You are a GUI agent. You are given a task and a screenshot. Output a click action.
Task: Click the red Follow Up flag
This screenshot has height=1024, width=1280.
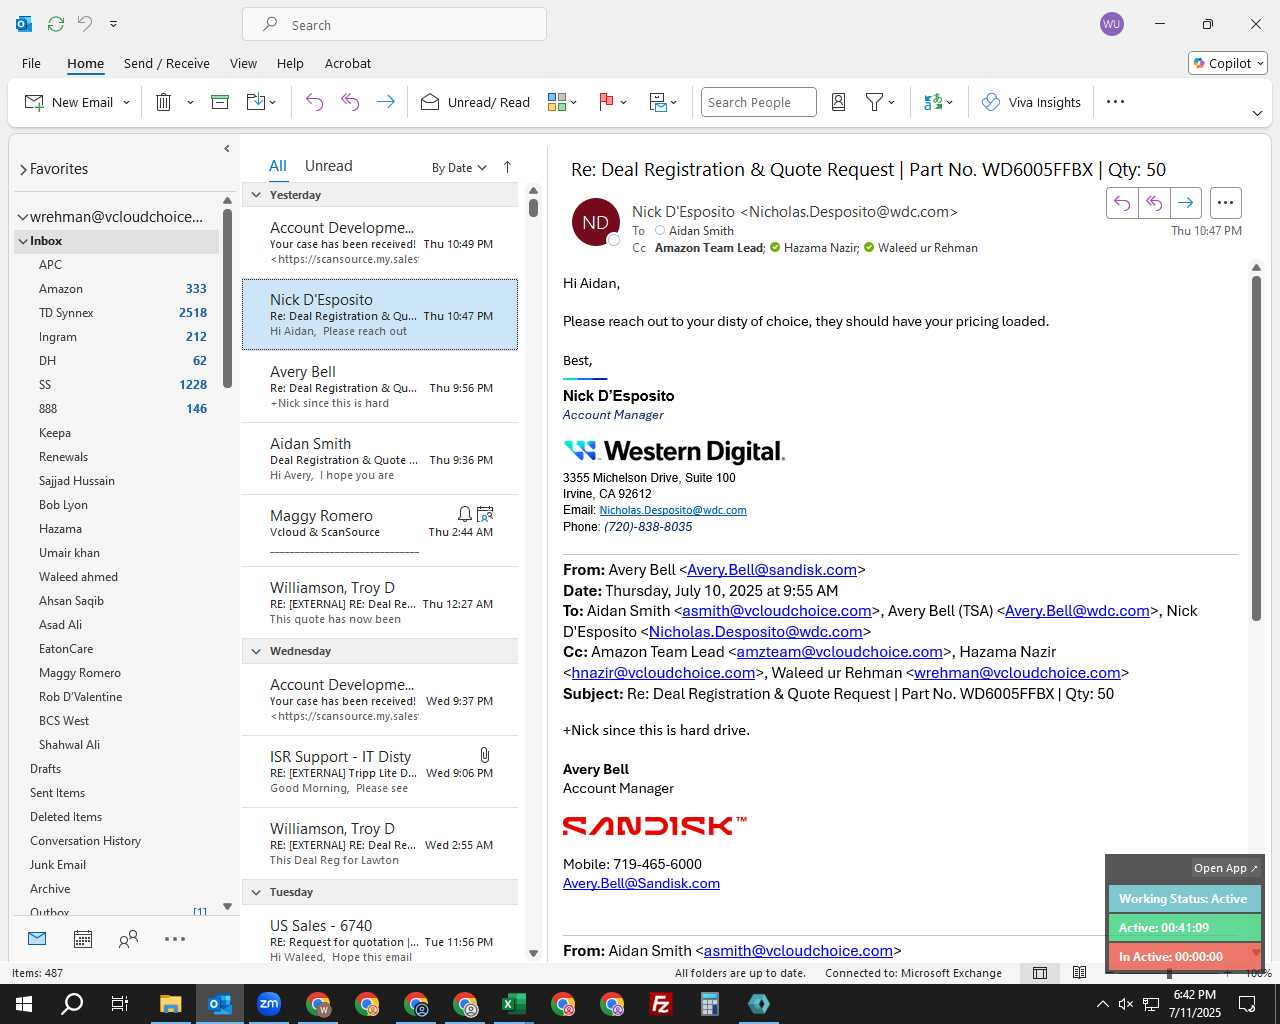(x=605, y=102)
